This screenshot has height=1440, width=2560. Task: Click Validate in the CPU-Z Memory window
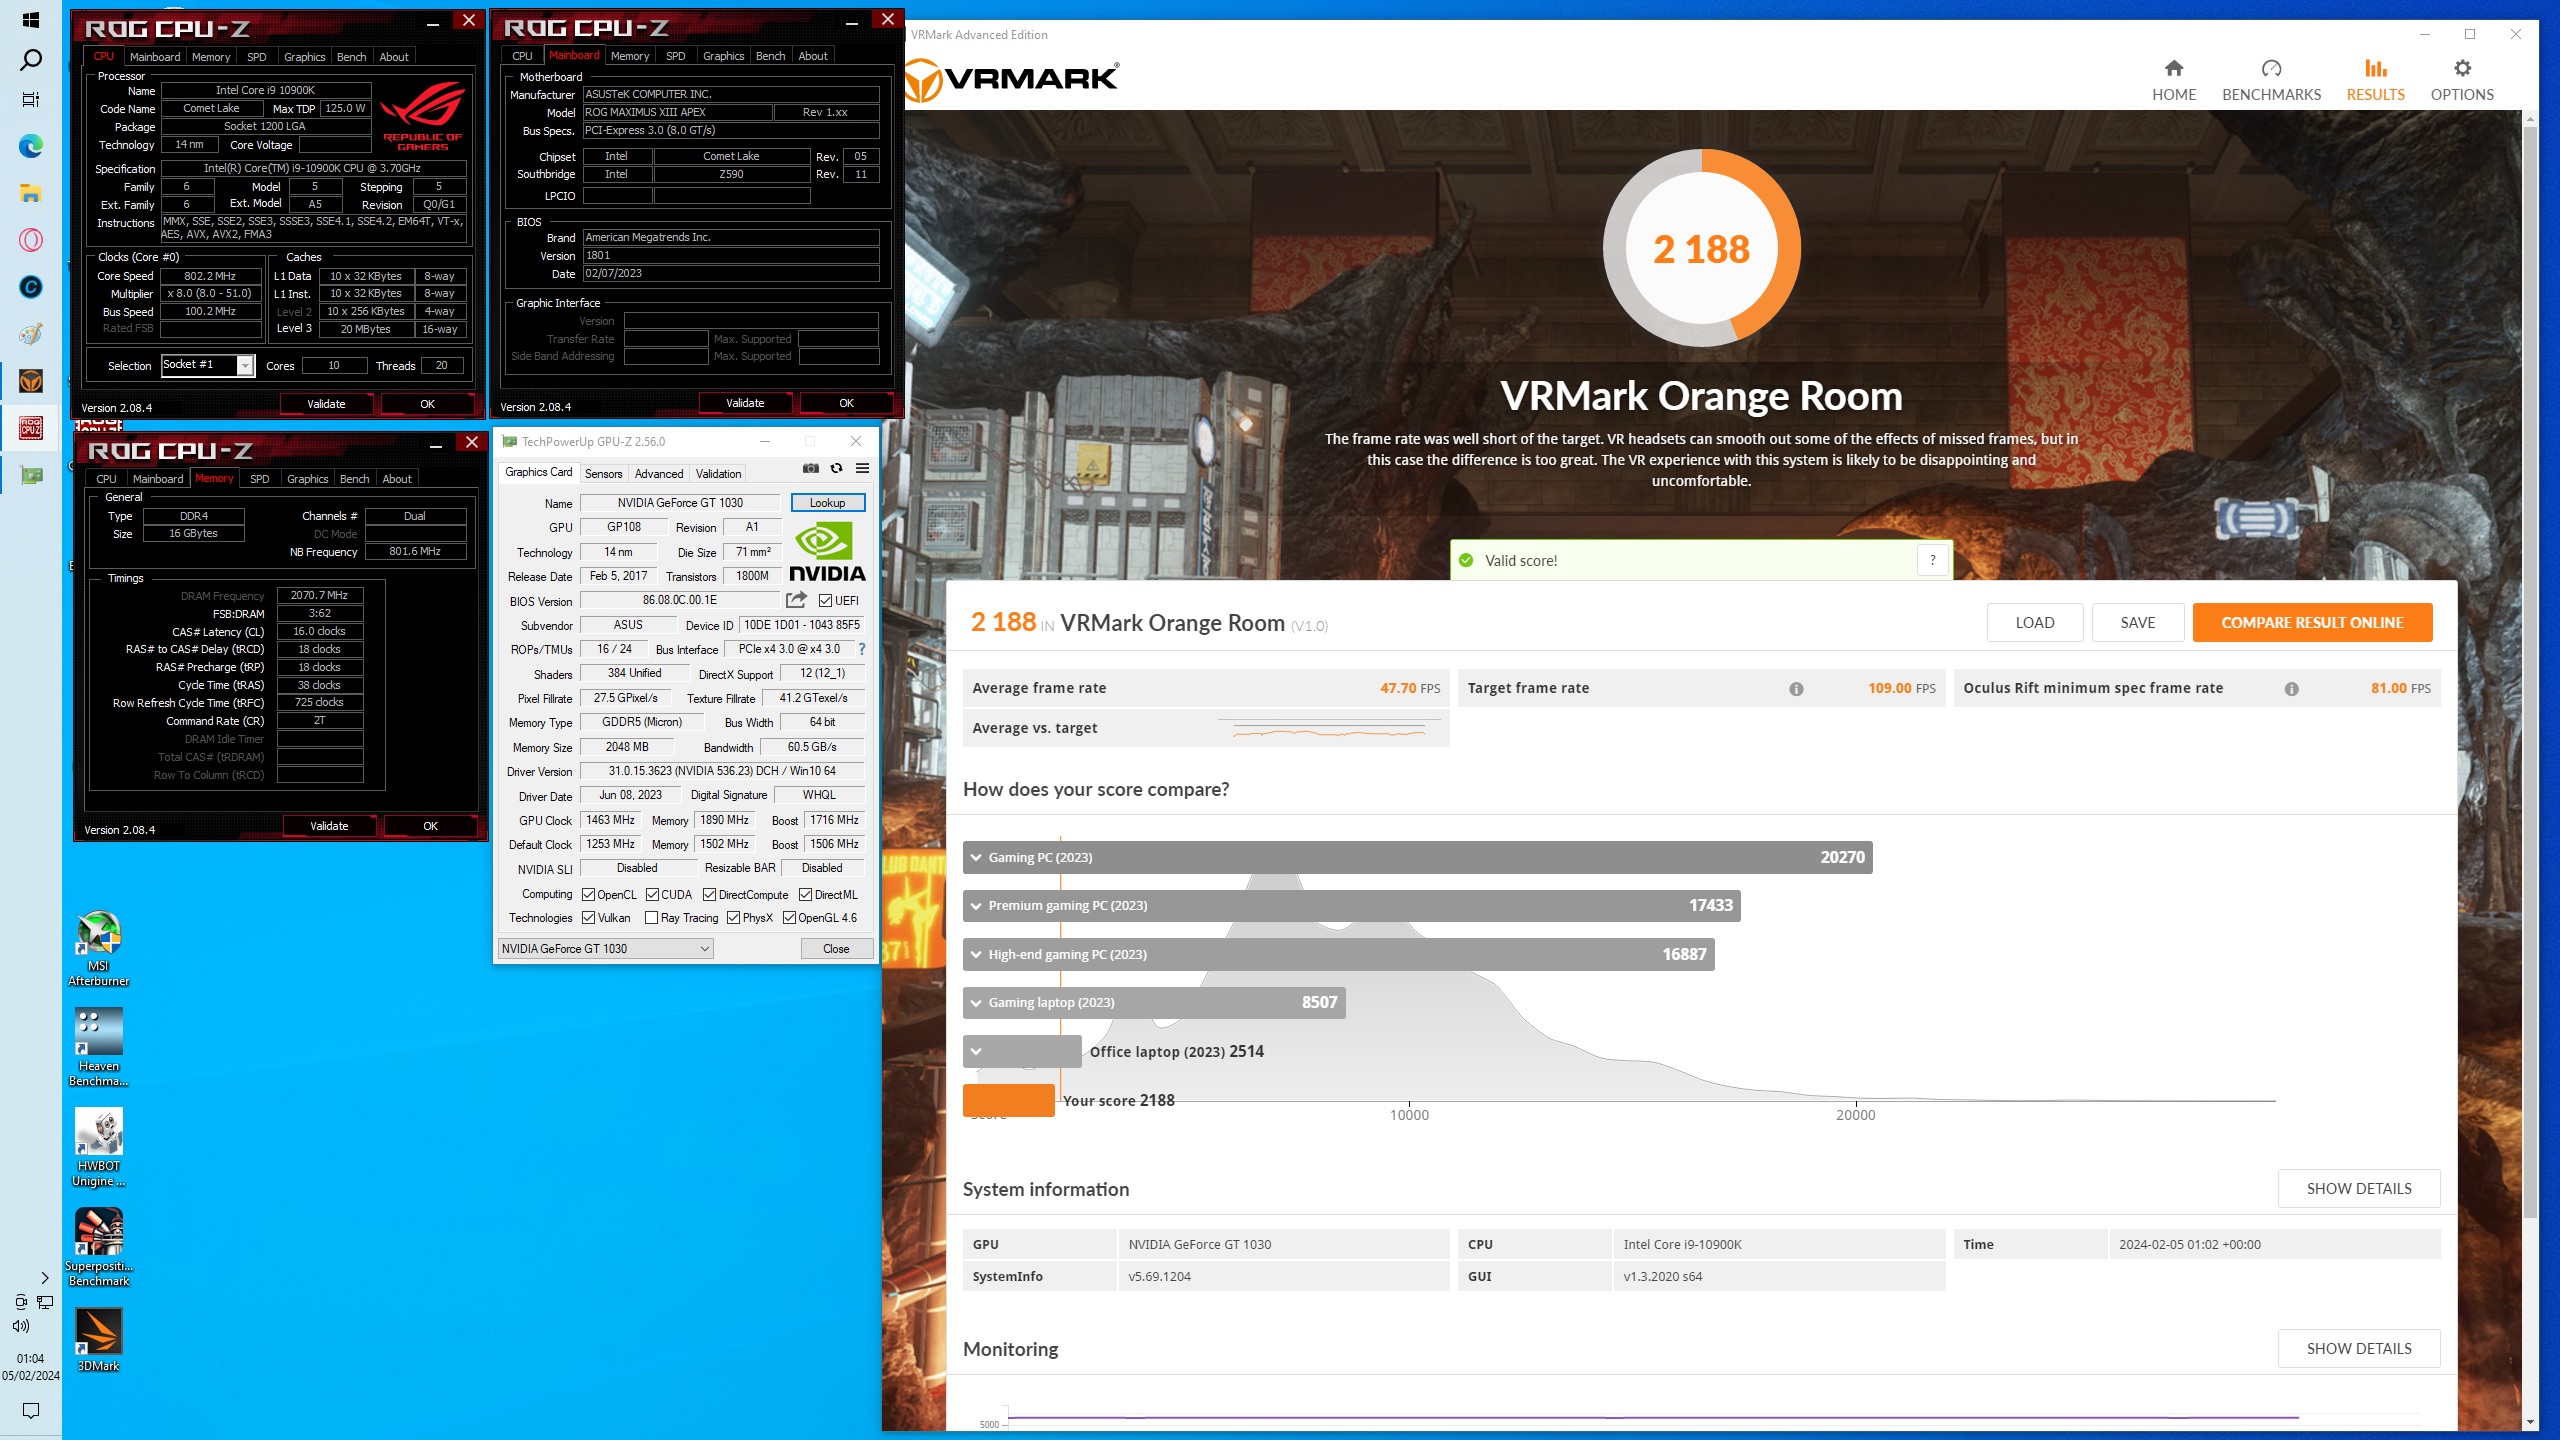point(329,826)
